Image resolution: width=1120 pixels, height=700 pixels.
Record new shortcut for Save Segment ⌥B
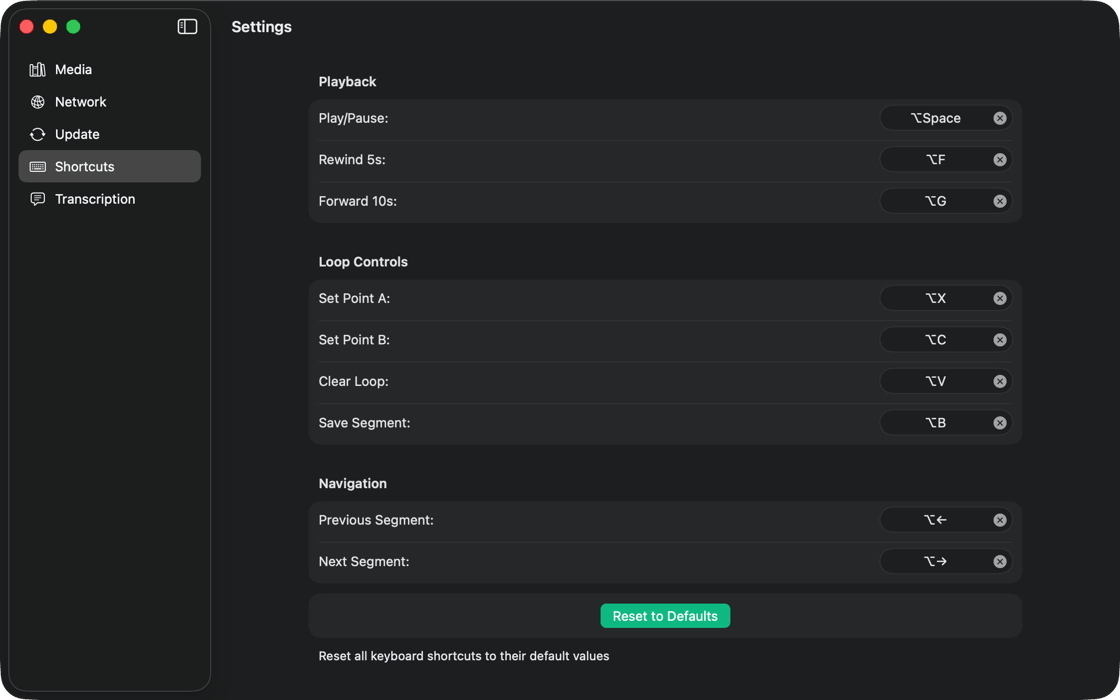coord(935,423)
